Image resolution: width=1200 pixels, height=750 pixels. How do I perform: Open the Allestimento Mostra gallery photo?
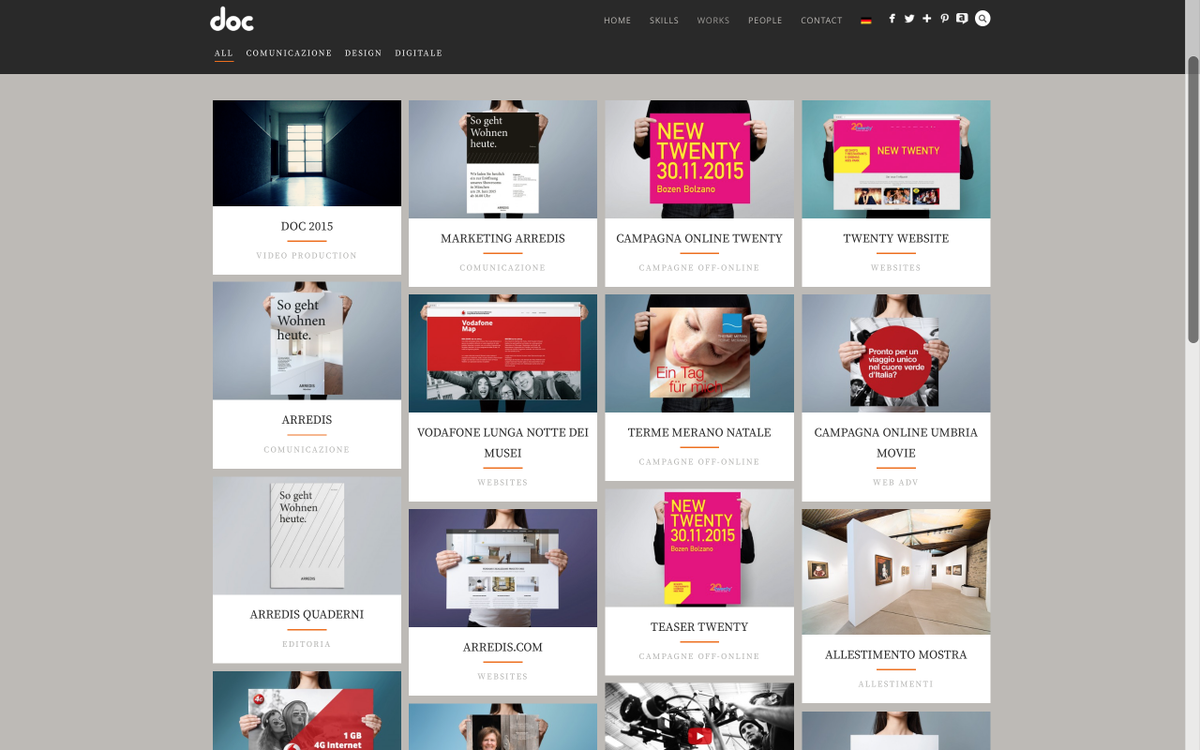tap(896, 572)
